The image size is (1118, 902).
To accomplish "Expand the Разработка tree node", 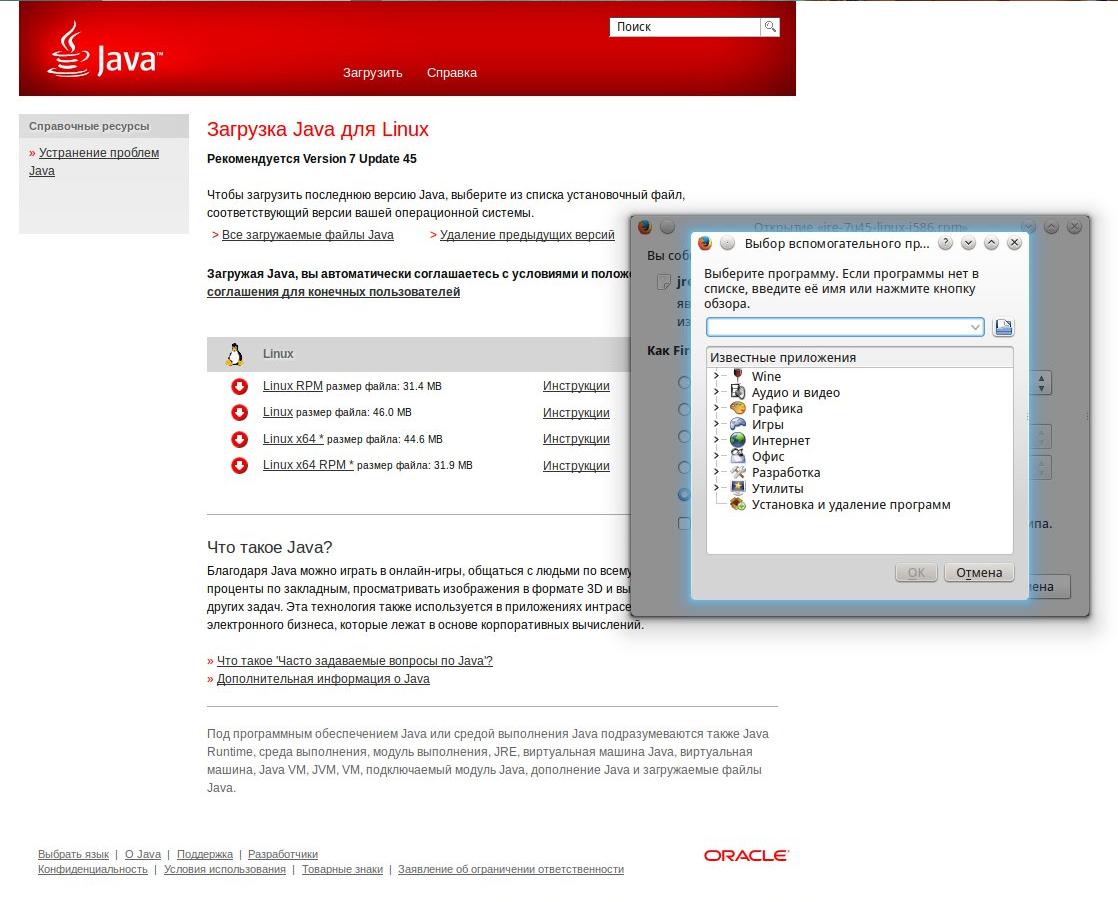I will (x=717, y=472).
